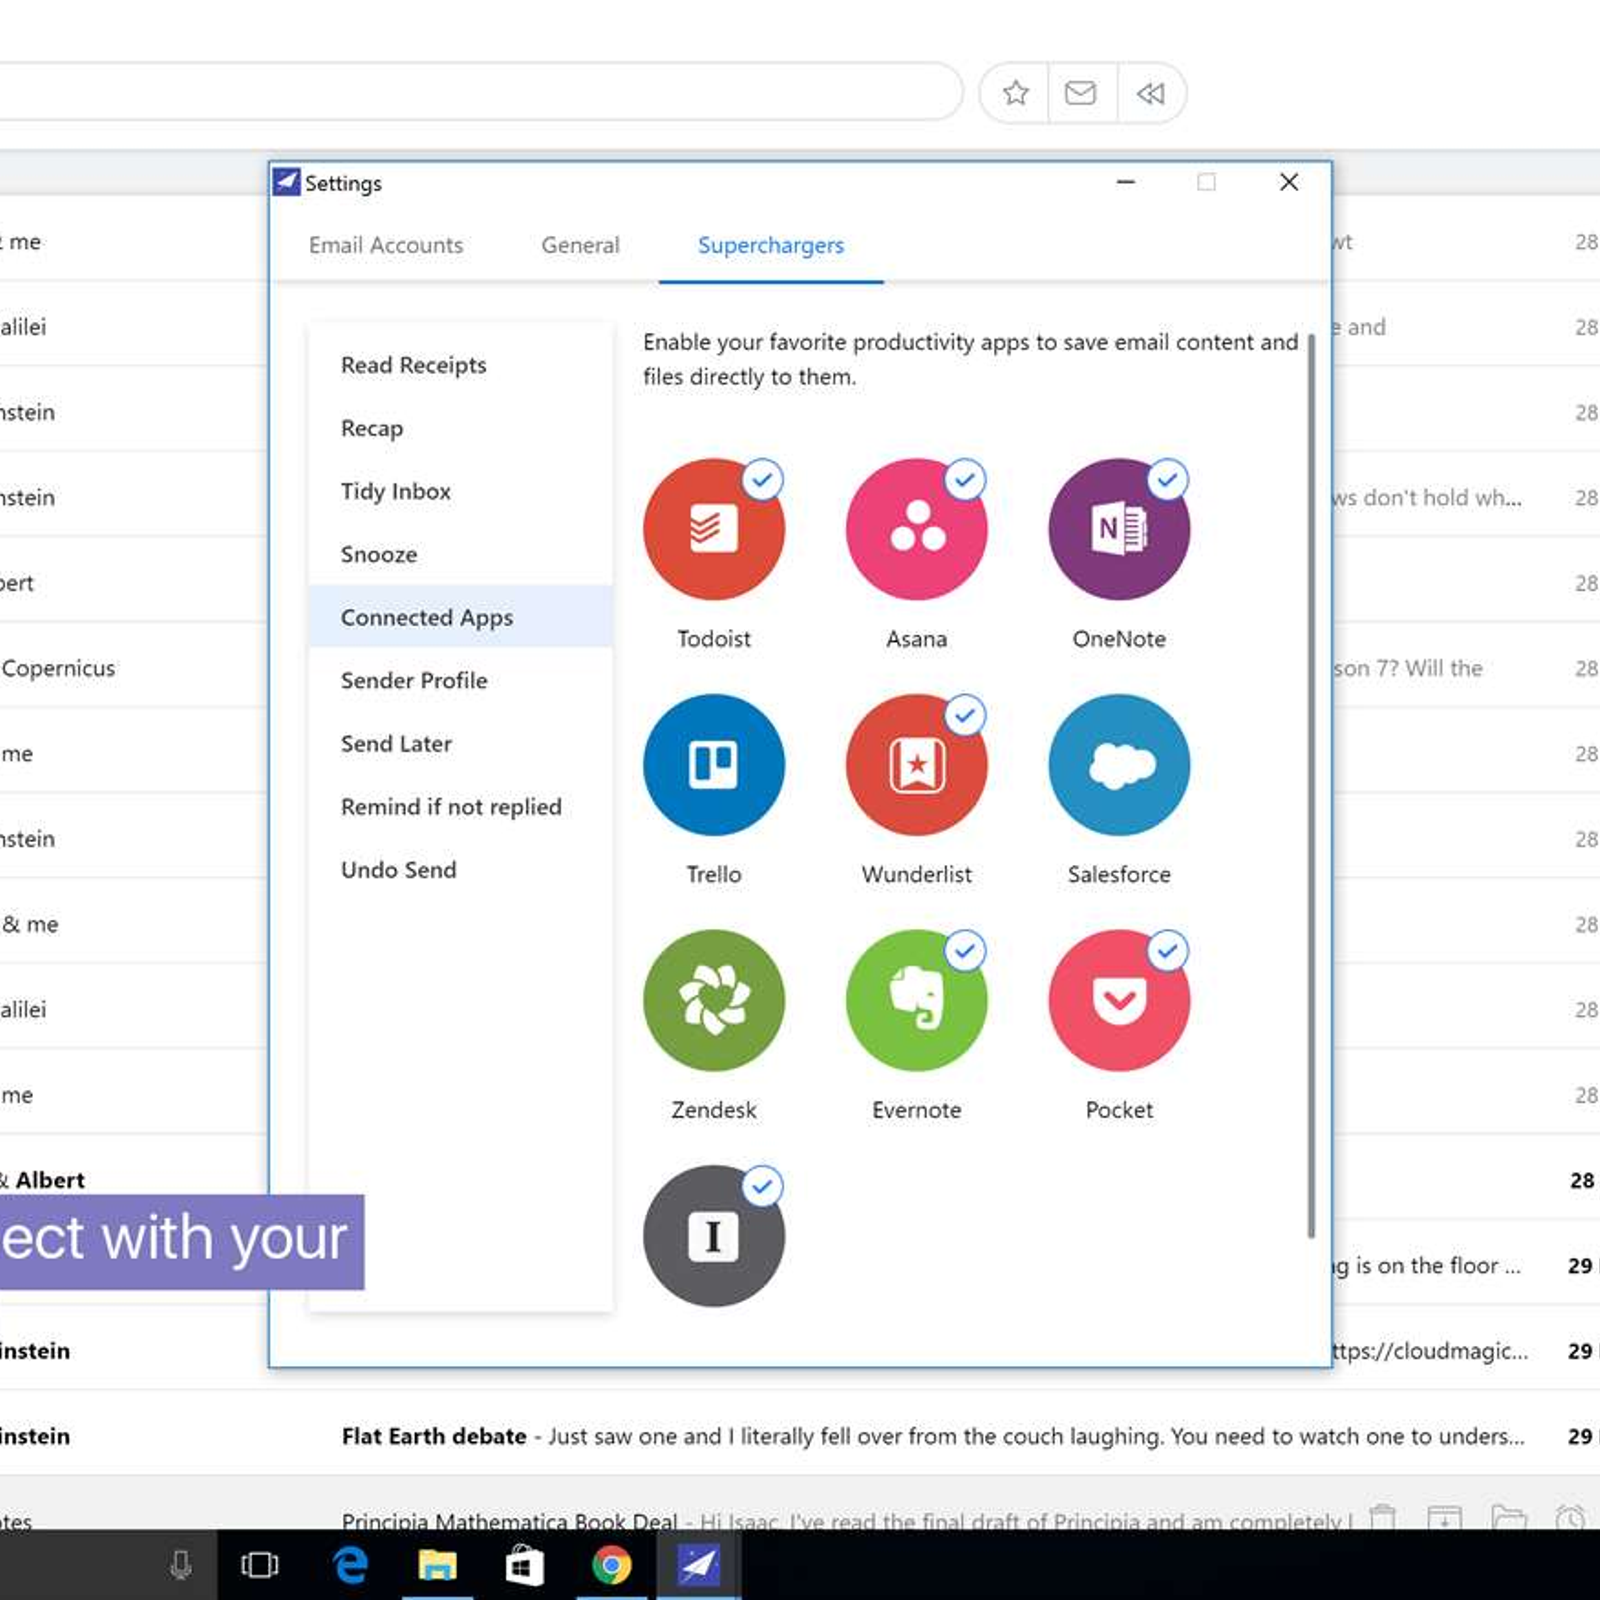Close the Settings dialog
Screen dimensions: 1600x1600
[1289, 182]
